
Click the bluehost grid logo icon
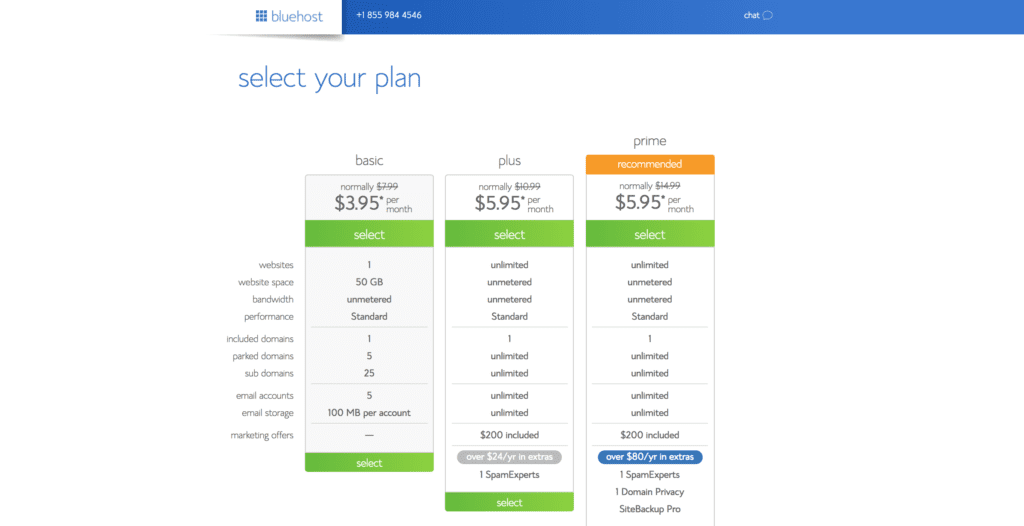point(262,16)
